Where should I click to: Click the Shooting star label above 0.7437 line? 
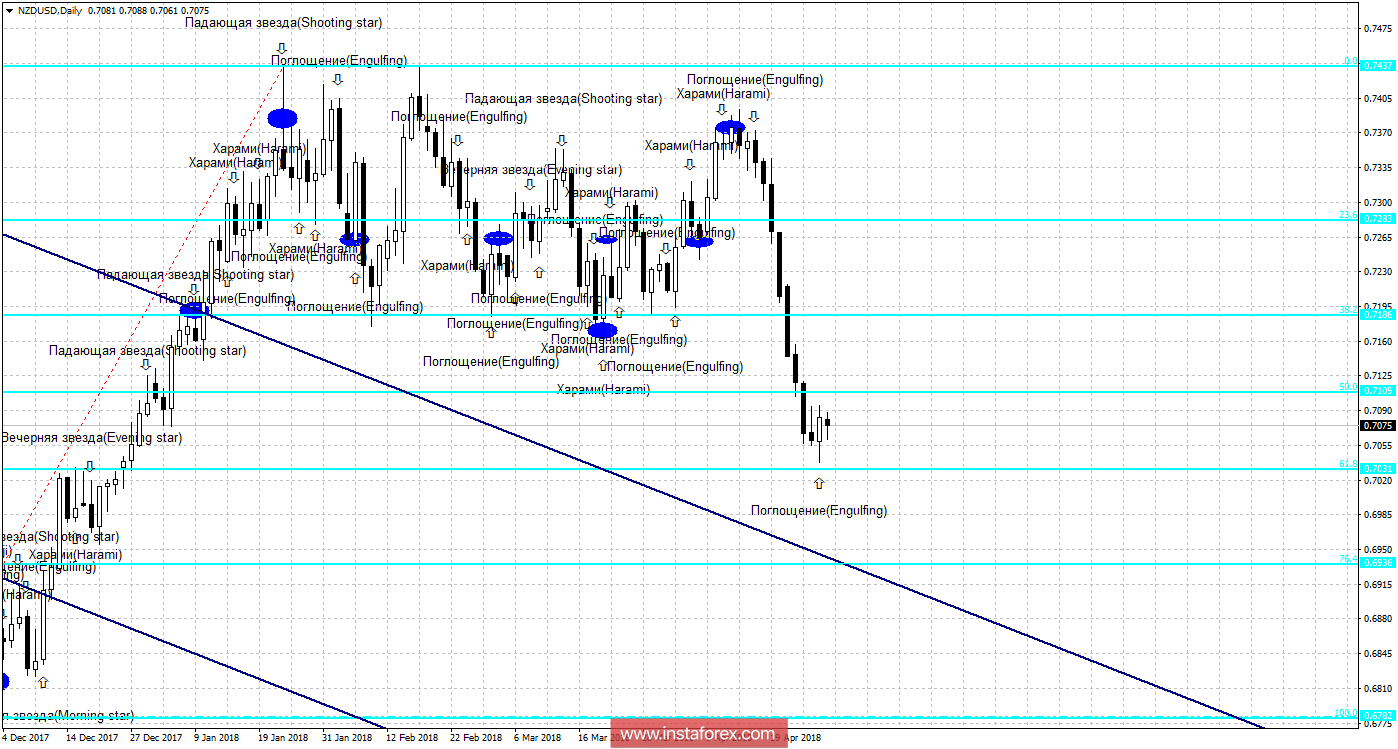(284, 22)
